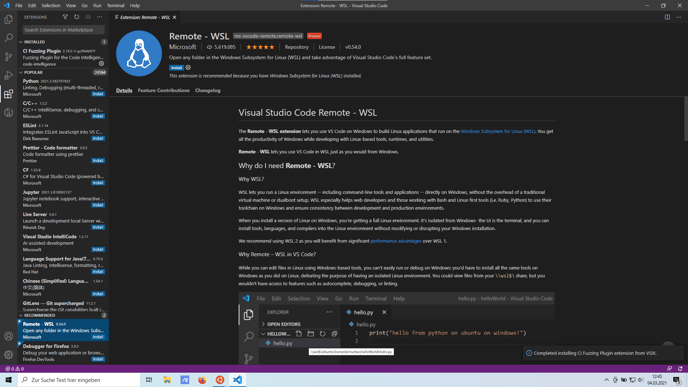Collapse the Popular section
688x387 pixels.
click(64, 72)
